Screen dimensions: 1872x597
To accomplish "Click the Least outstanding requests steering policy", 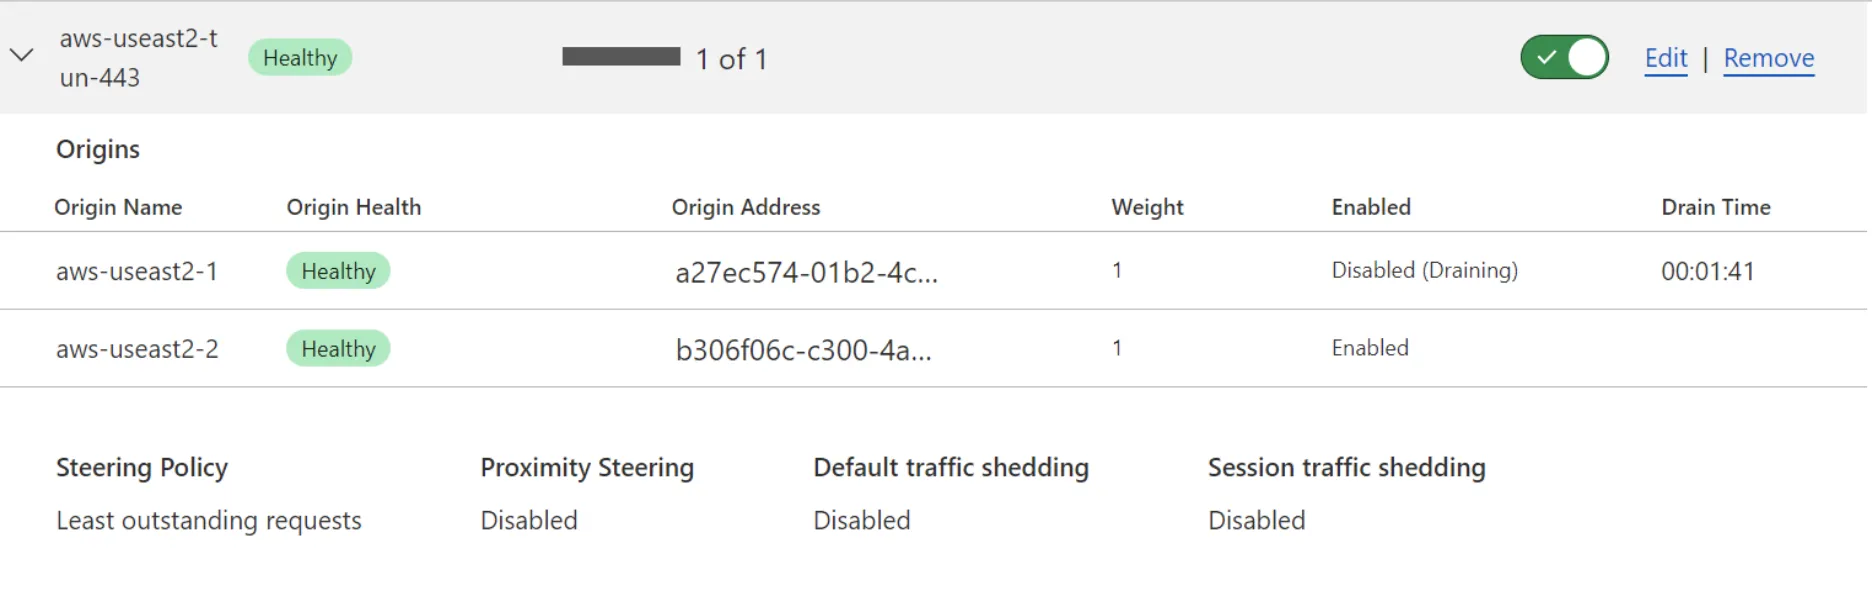I will 209,520.
